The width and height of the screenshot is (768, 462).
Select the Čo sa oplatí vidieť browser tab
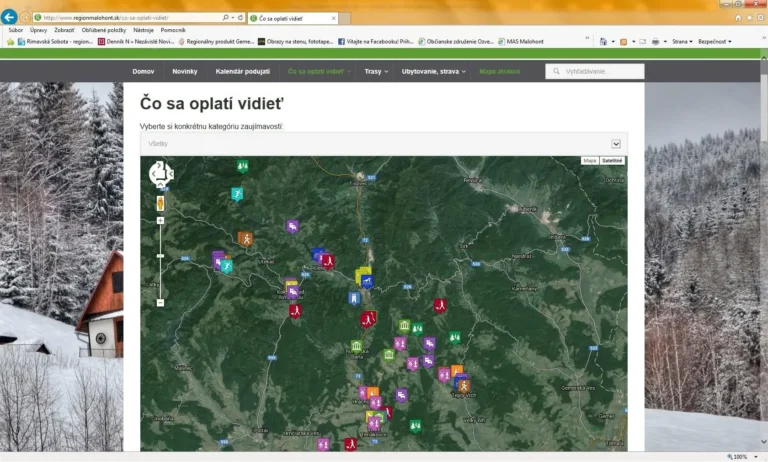click(x=293, y=18)
